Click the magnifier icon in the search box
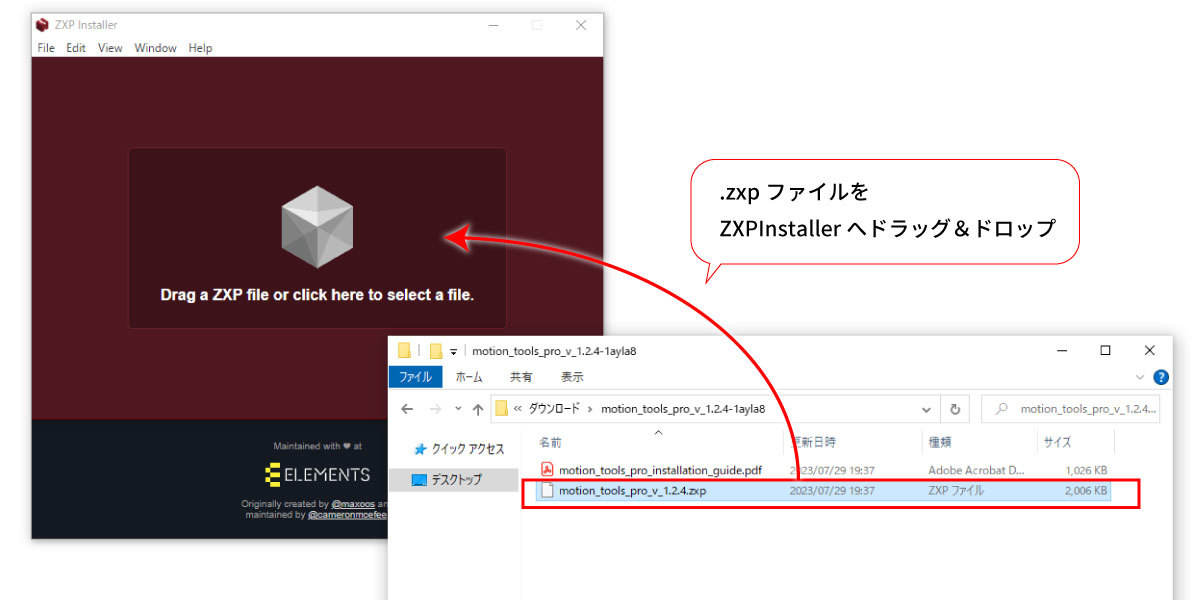 coord(1001,409)
